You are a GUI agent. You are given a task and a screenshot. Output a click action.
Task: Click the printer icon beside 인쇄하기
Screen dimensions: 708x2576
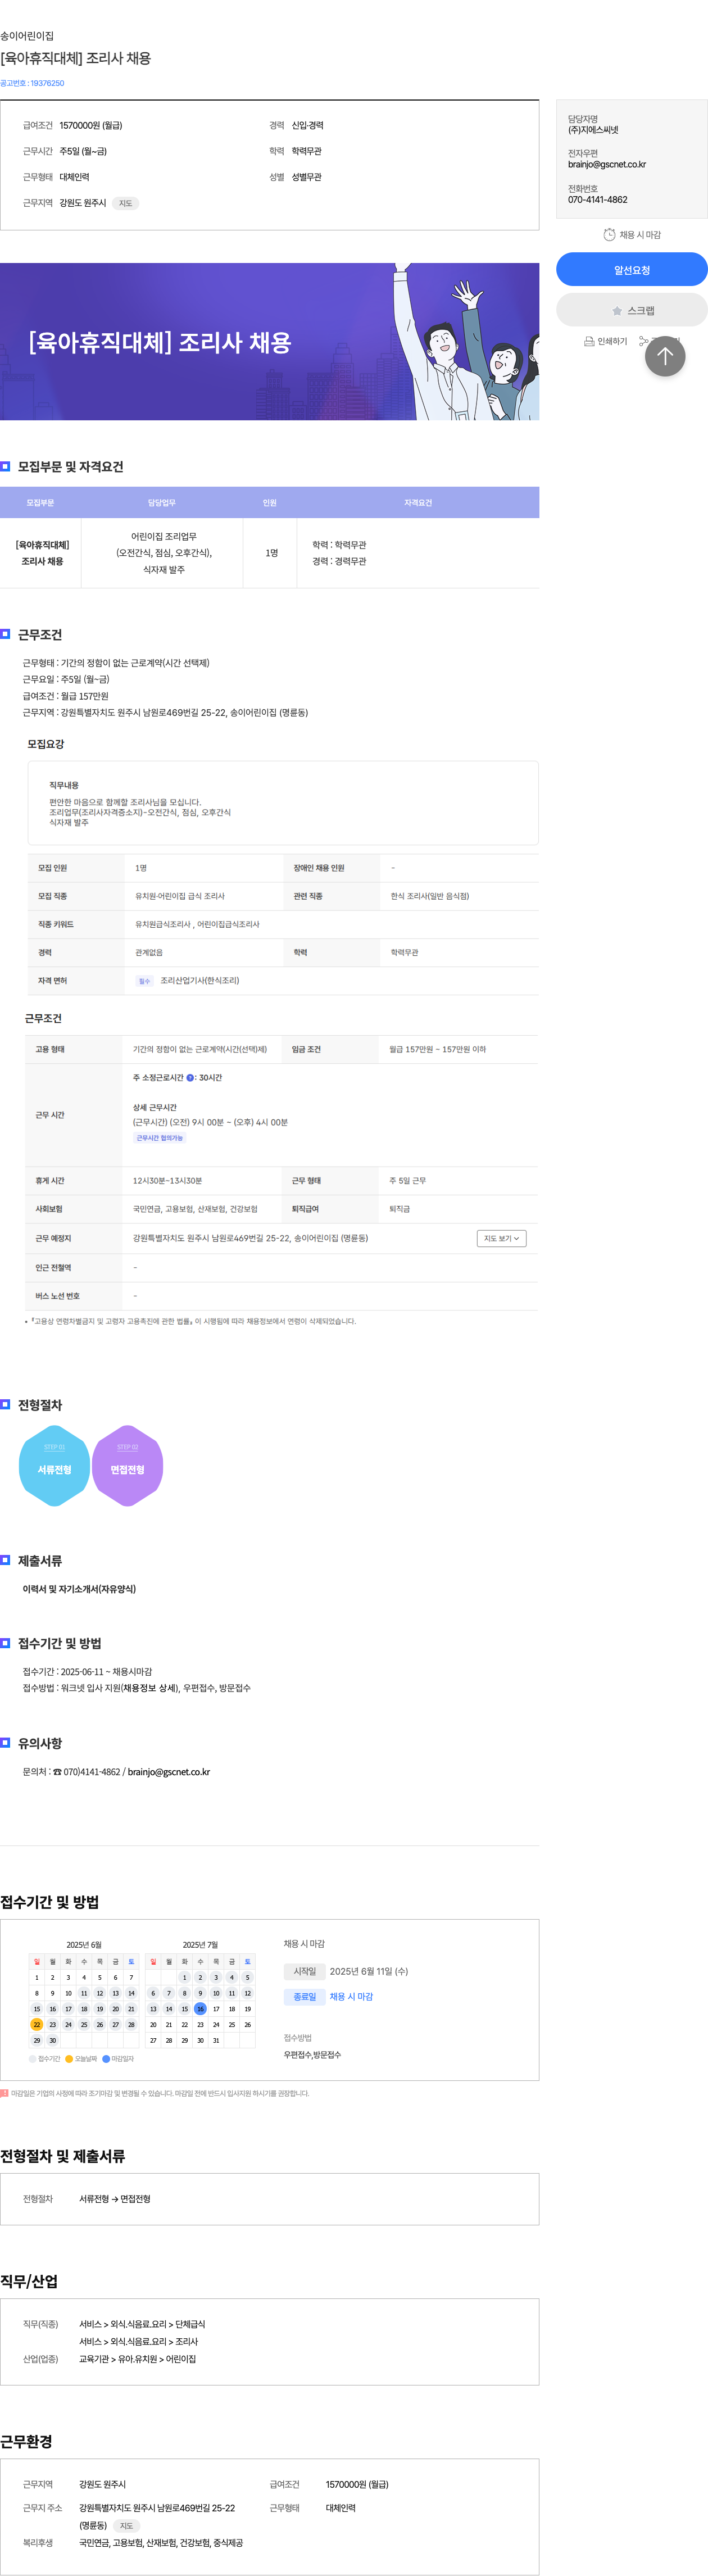[589, 341]
